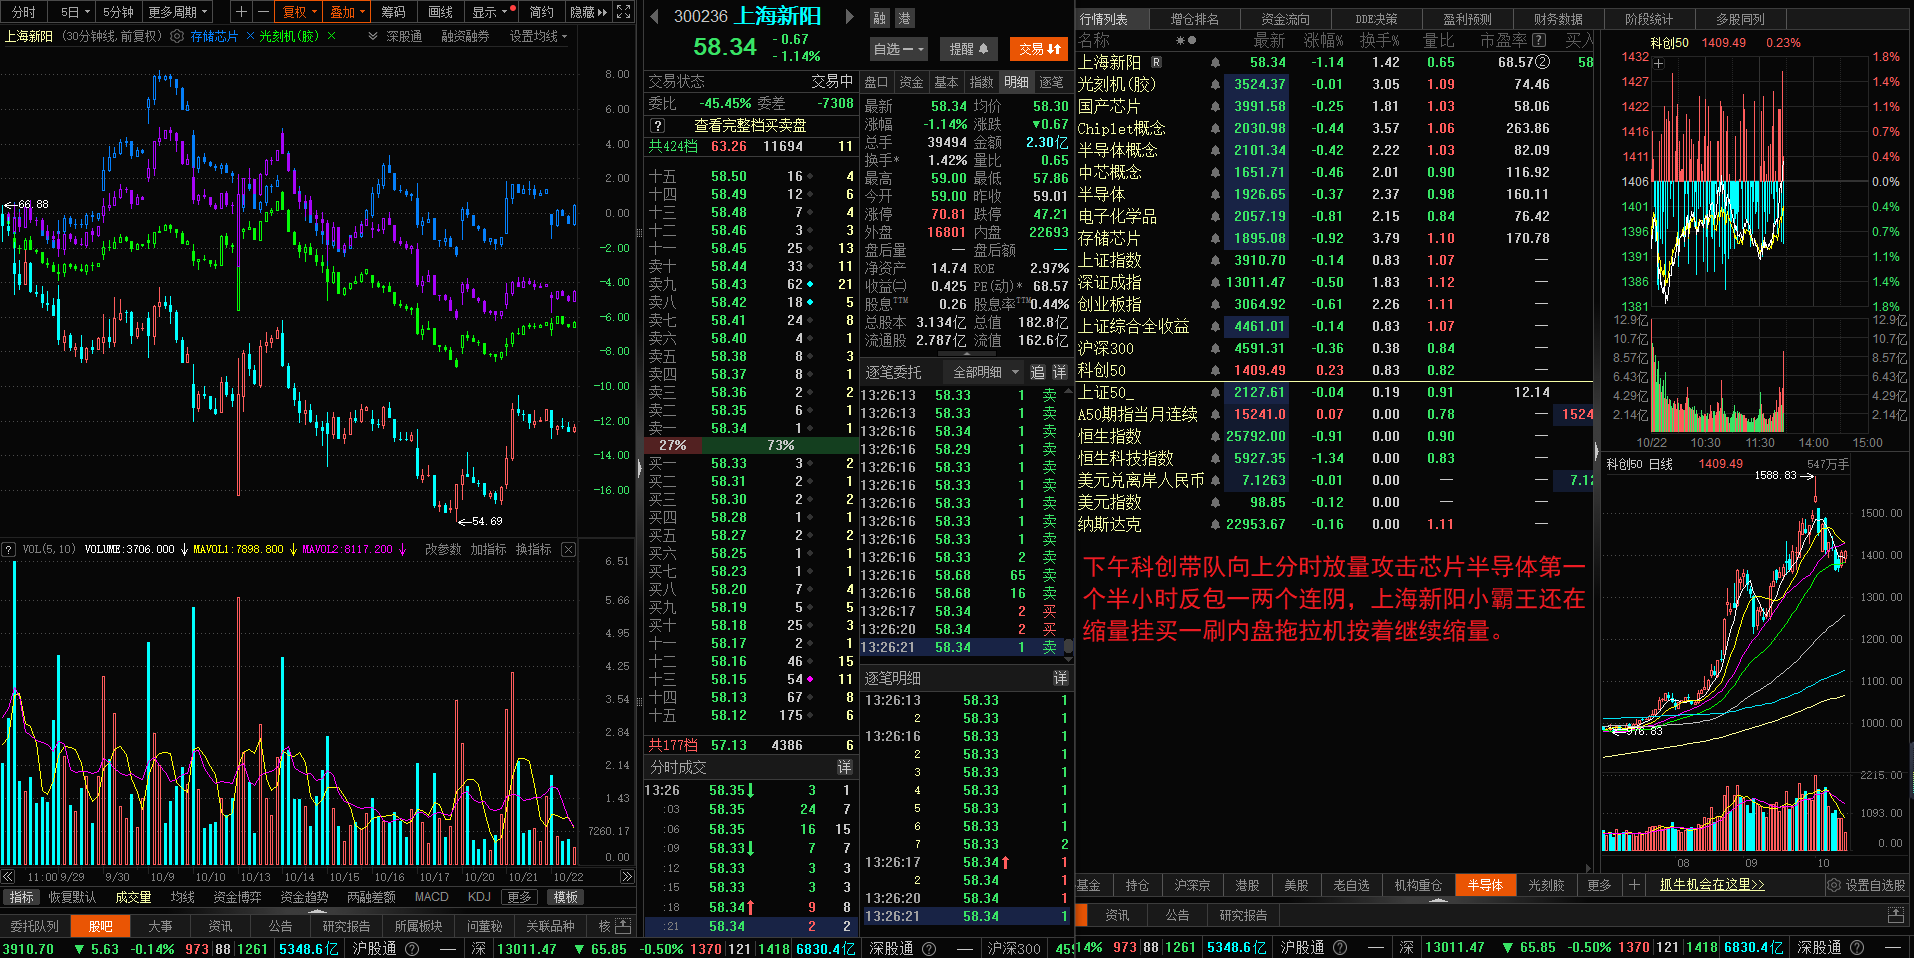Open the 设置均线 dropdown
This screenshot has height=958, width=1914.
538,36
